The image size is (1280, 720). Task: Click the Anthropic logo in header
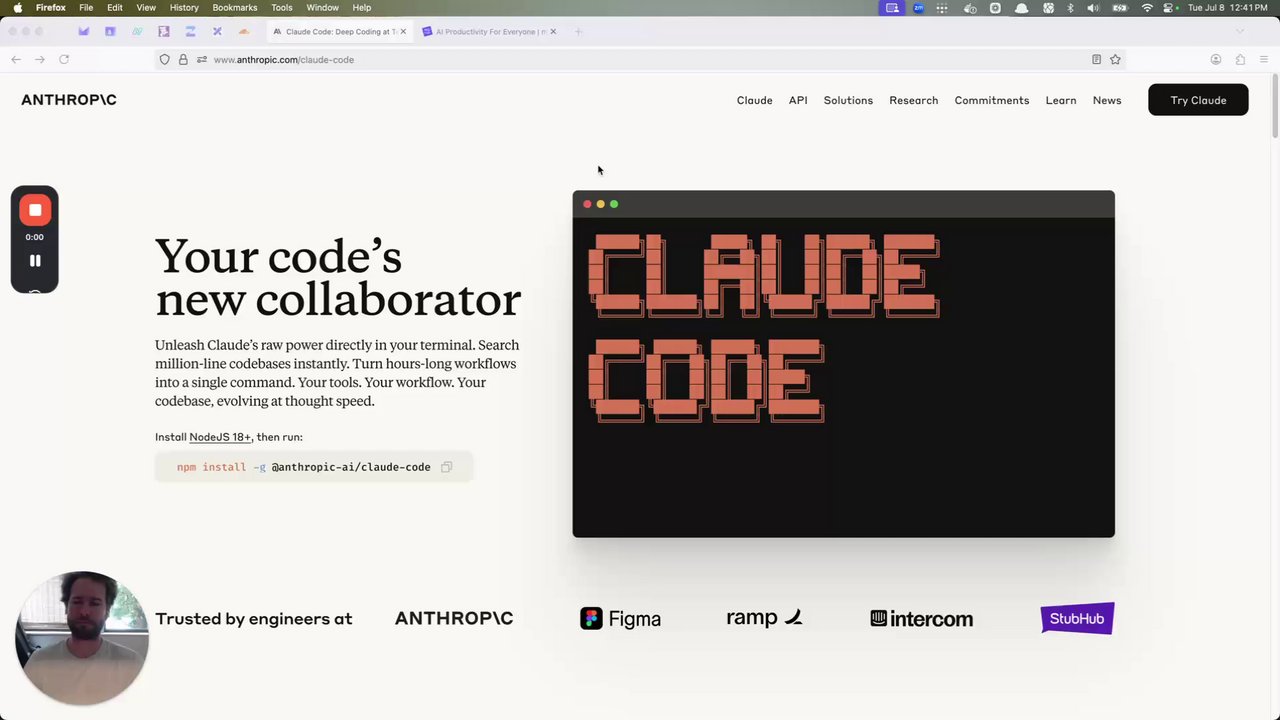[x=69, y=100]
